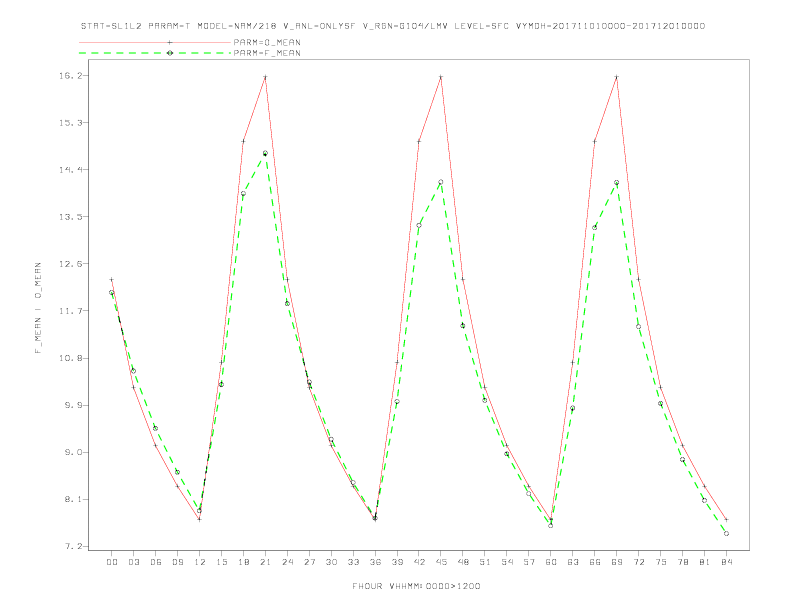
Task: Click the 06 forecast hour tick label
Action: pos(156,562)
